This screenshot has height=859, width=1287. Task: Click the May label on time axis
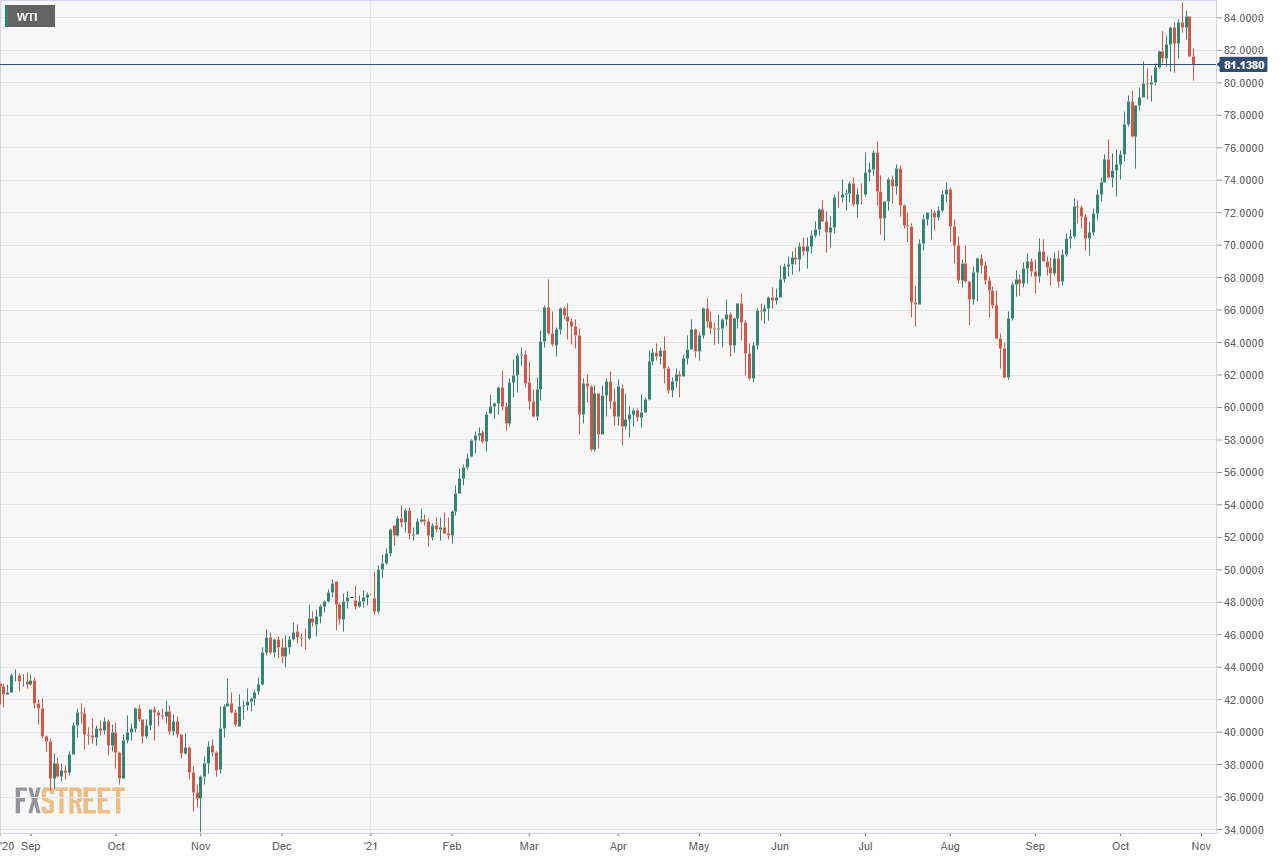[699, 846]
